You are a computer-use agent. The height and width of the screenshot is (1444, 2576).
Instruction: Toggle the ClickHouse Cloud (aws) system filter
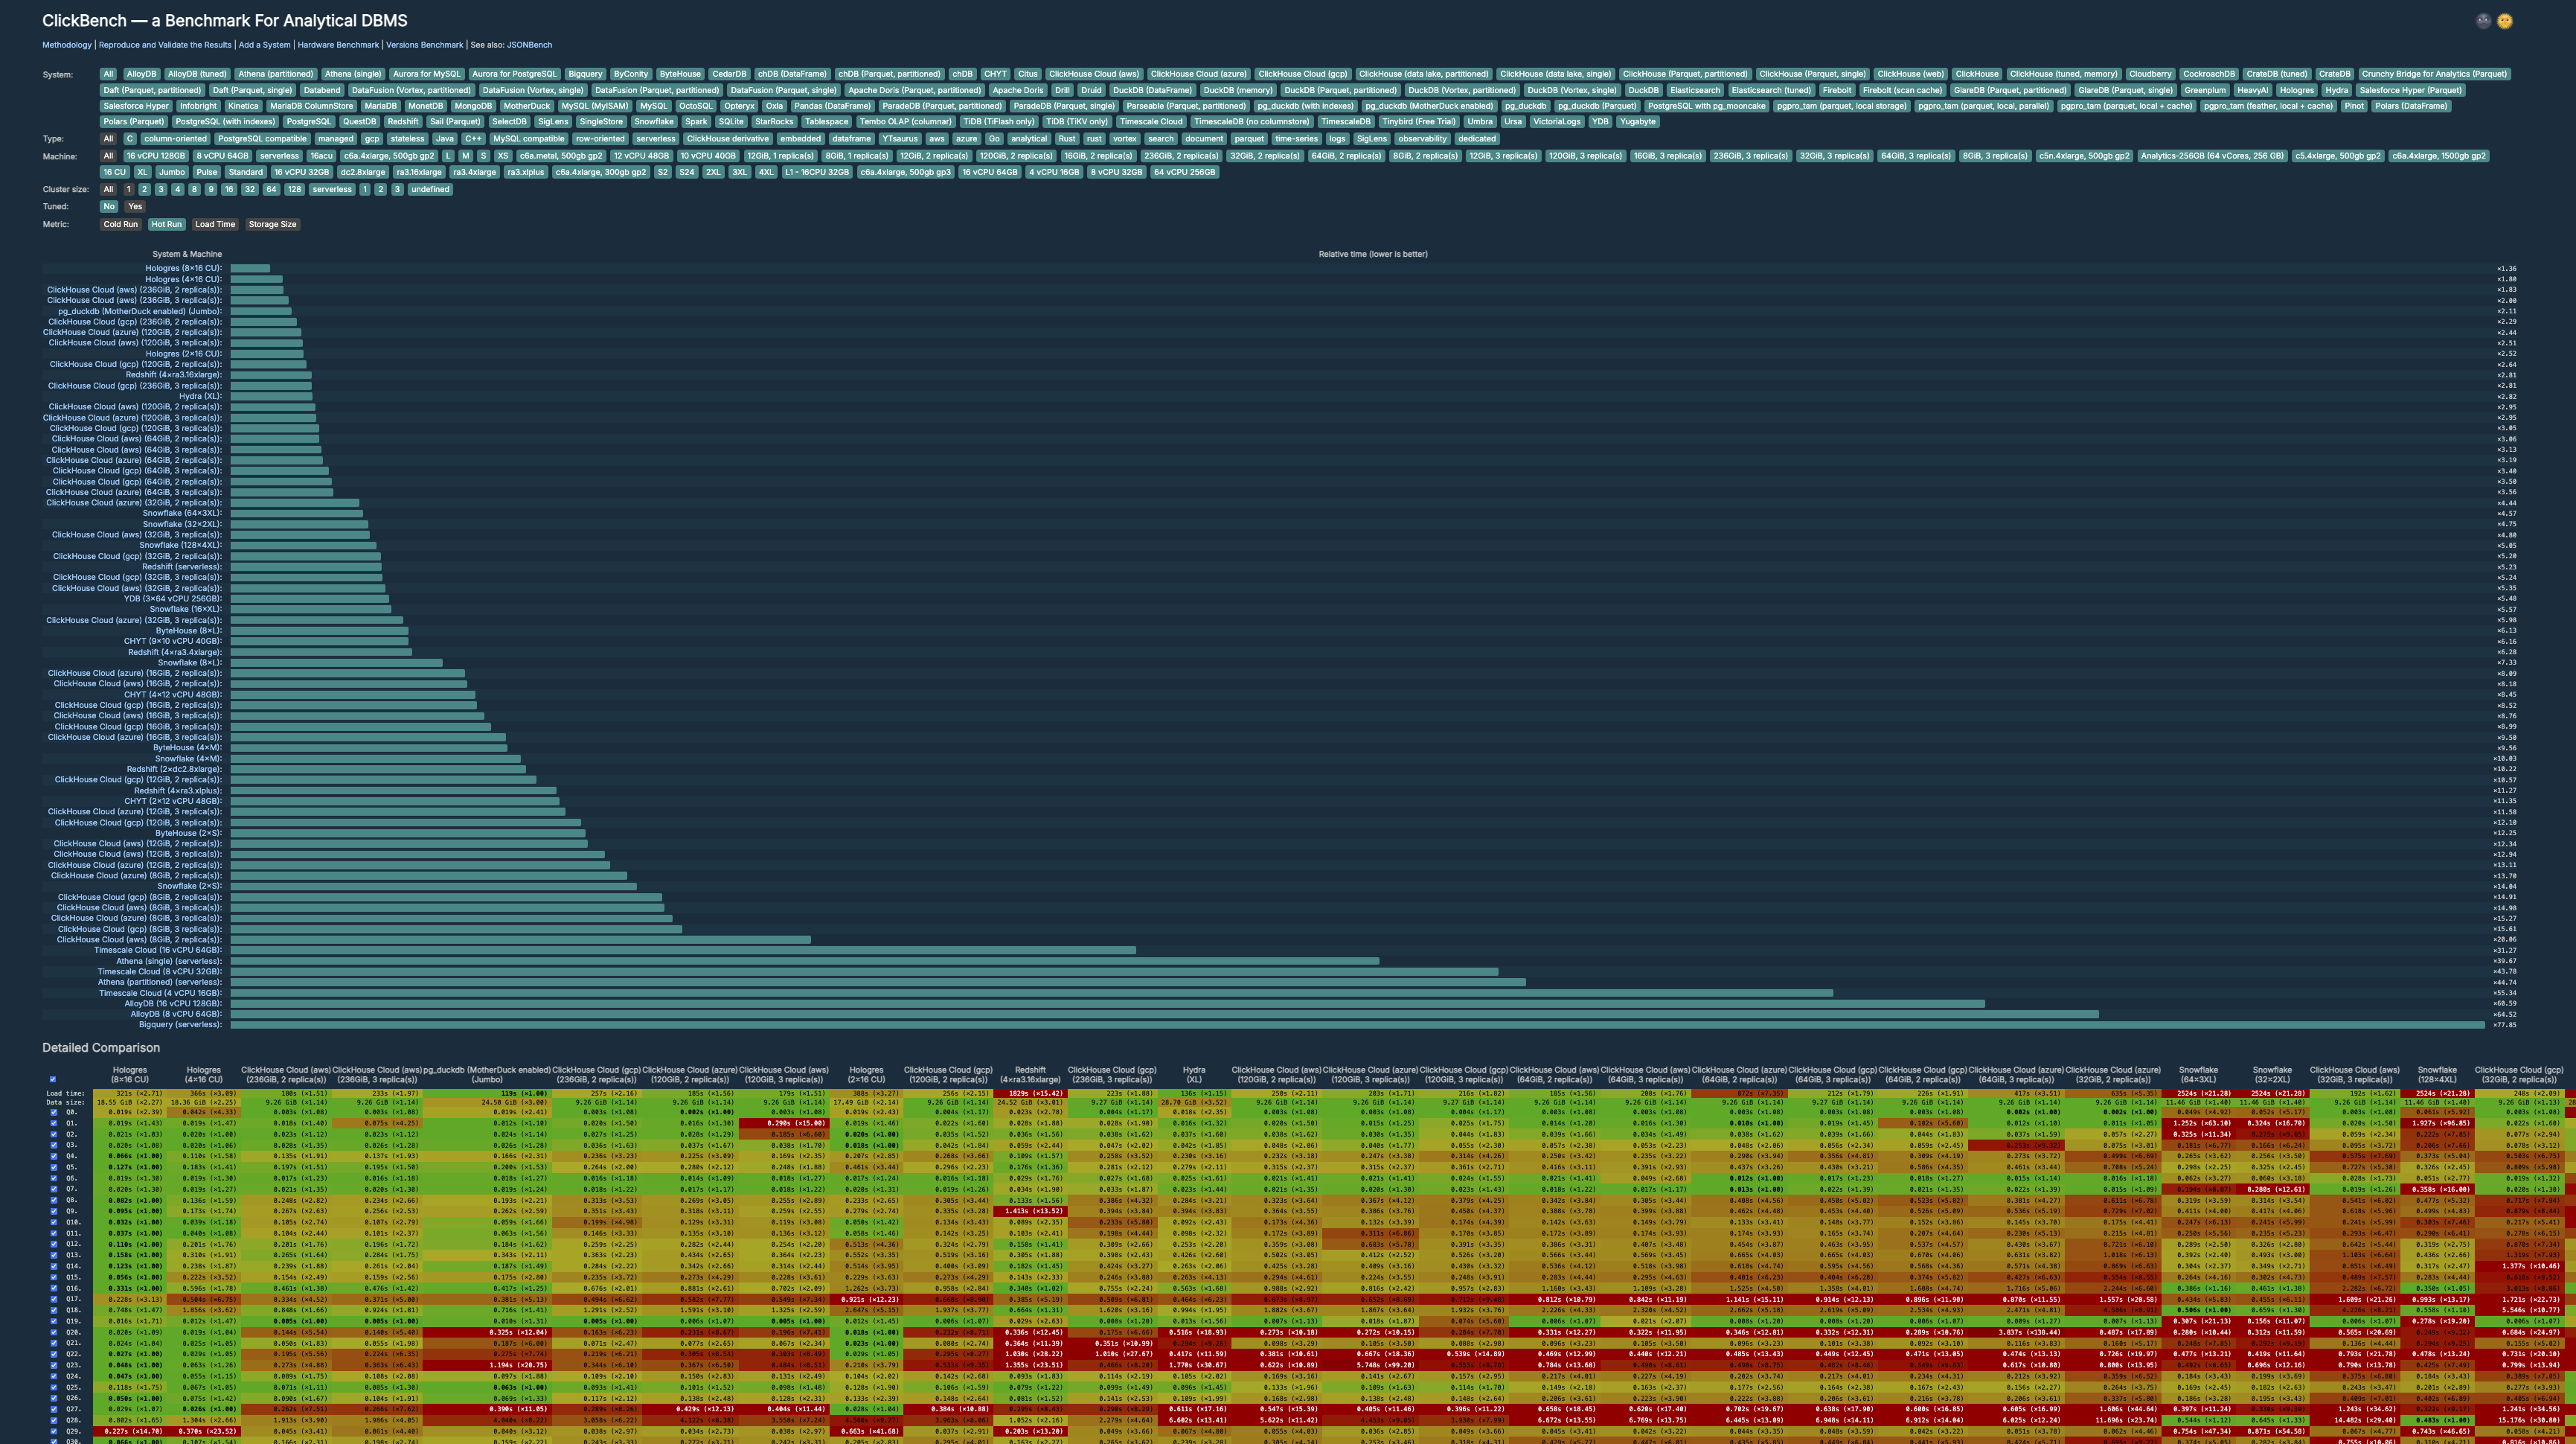click(x=1094, y=74)
